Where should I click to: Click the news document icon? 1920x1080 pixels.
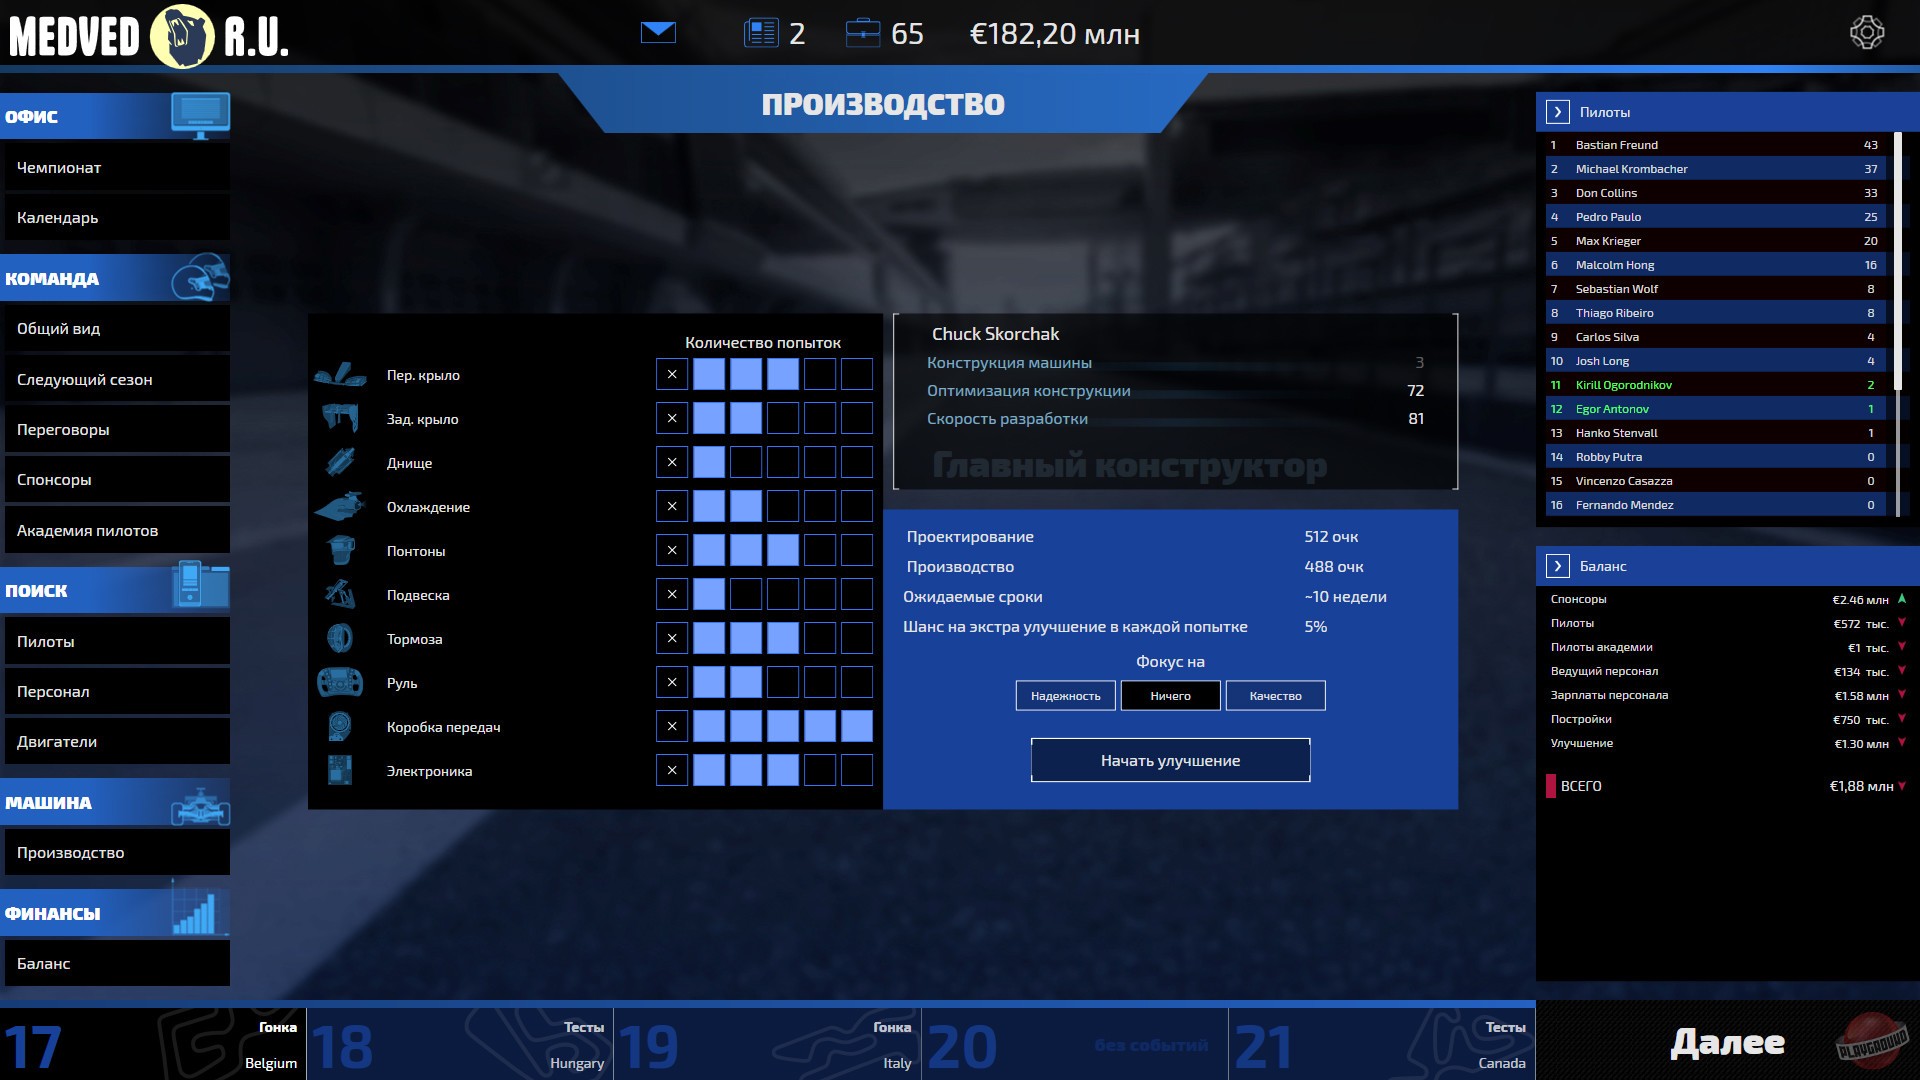coord(761,33)
